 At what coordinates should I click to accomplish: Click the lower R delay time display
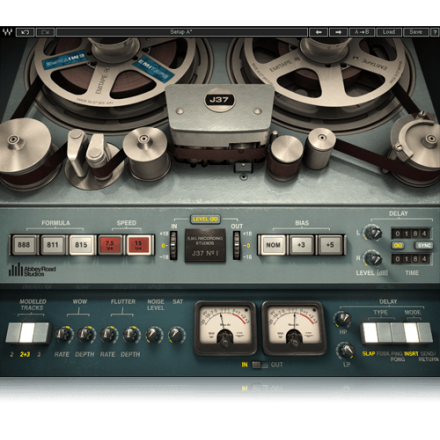point(411,259)
